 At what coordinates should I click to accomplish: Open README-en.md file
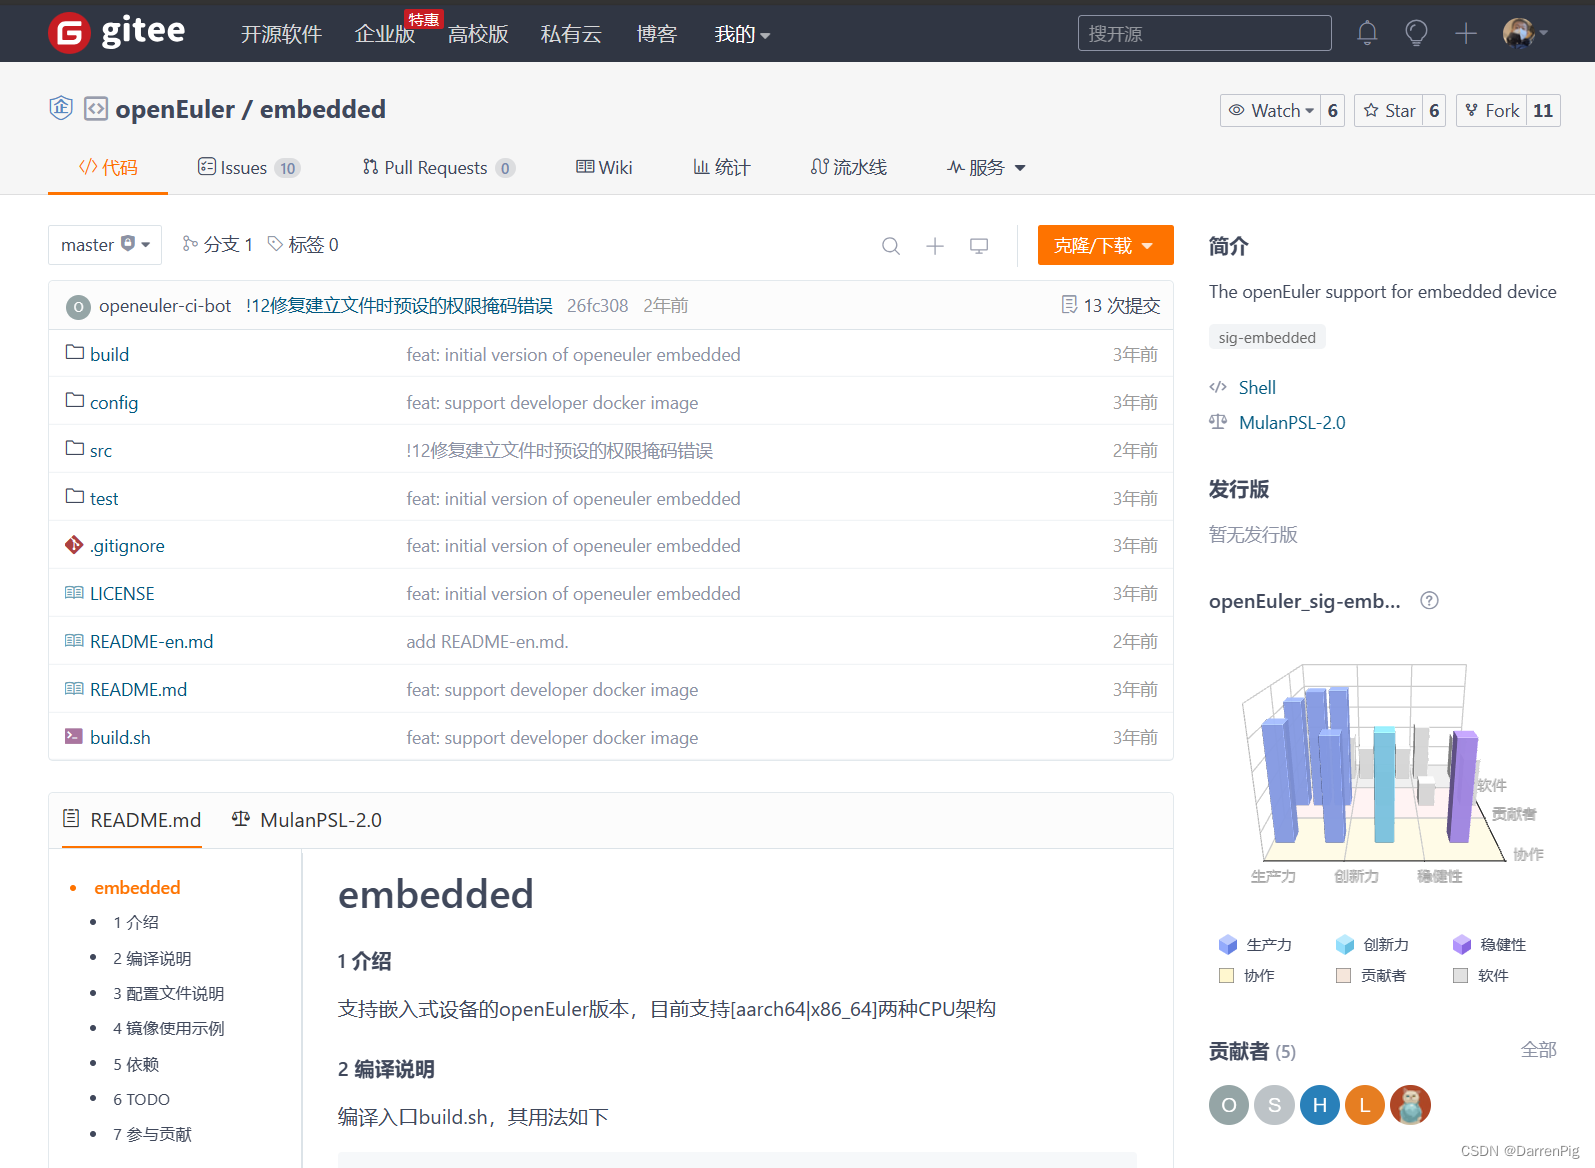pos(151,642)
